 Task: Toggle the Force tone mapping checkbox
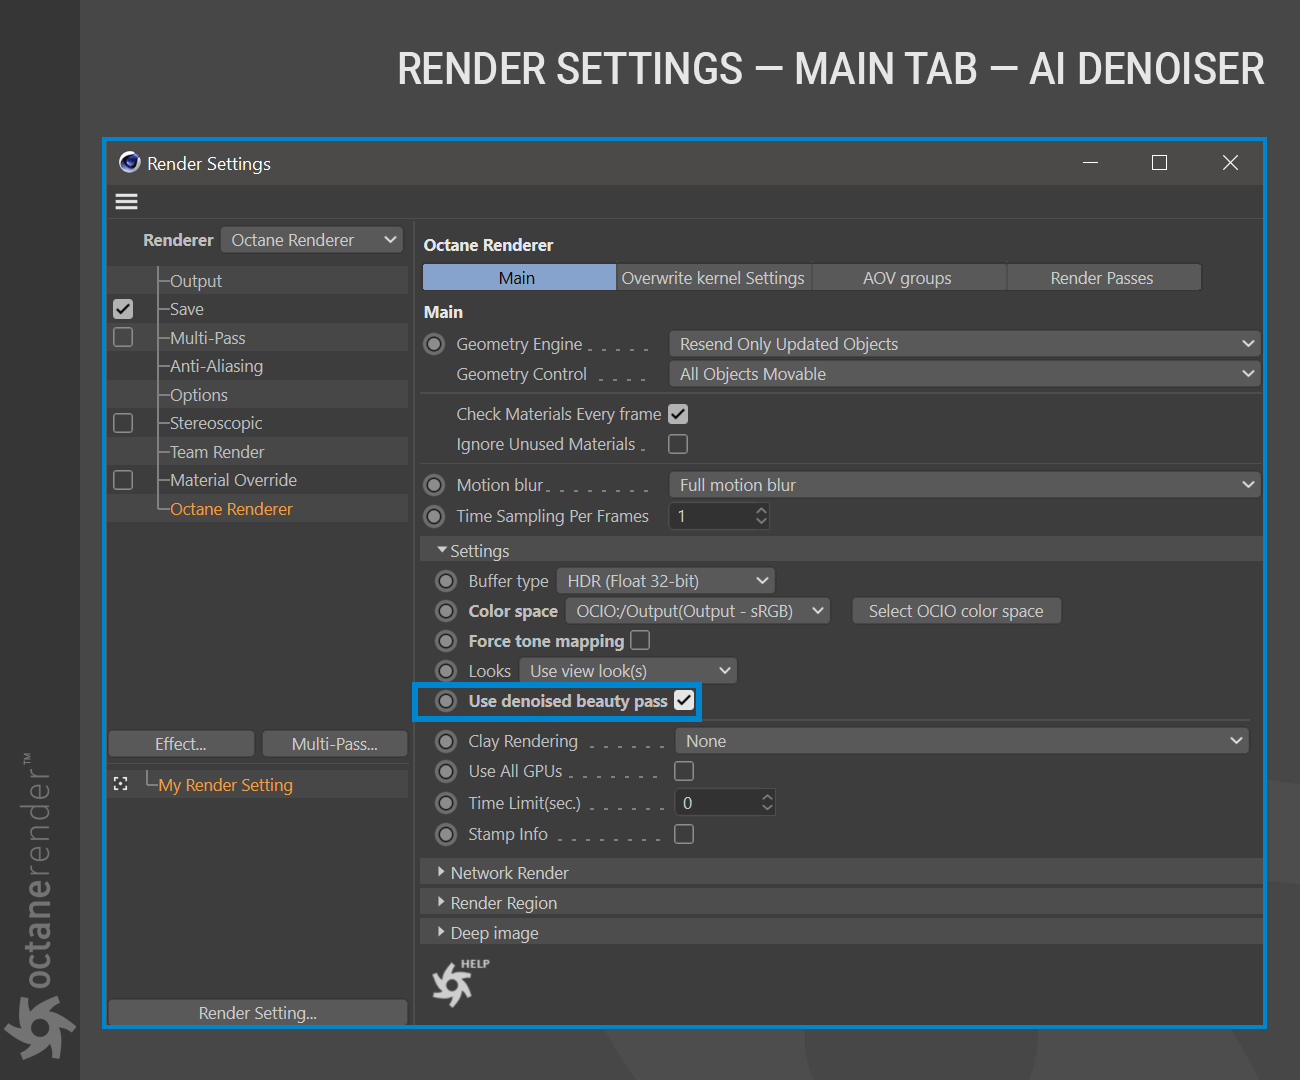click(x=640, y=640)
